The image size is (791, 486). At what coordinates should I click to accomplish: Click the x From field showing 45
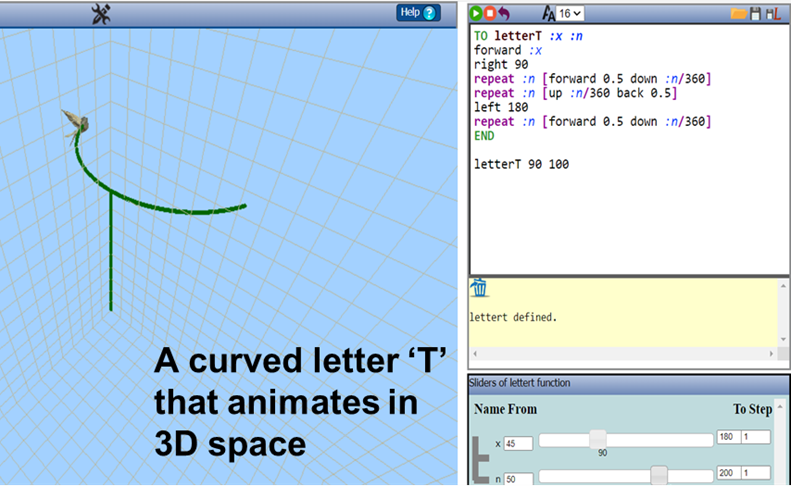point(518,443)
